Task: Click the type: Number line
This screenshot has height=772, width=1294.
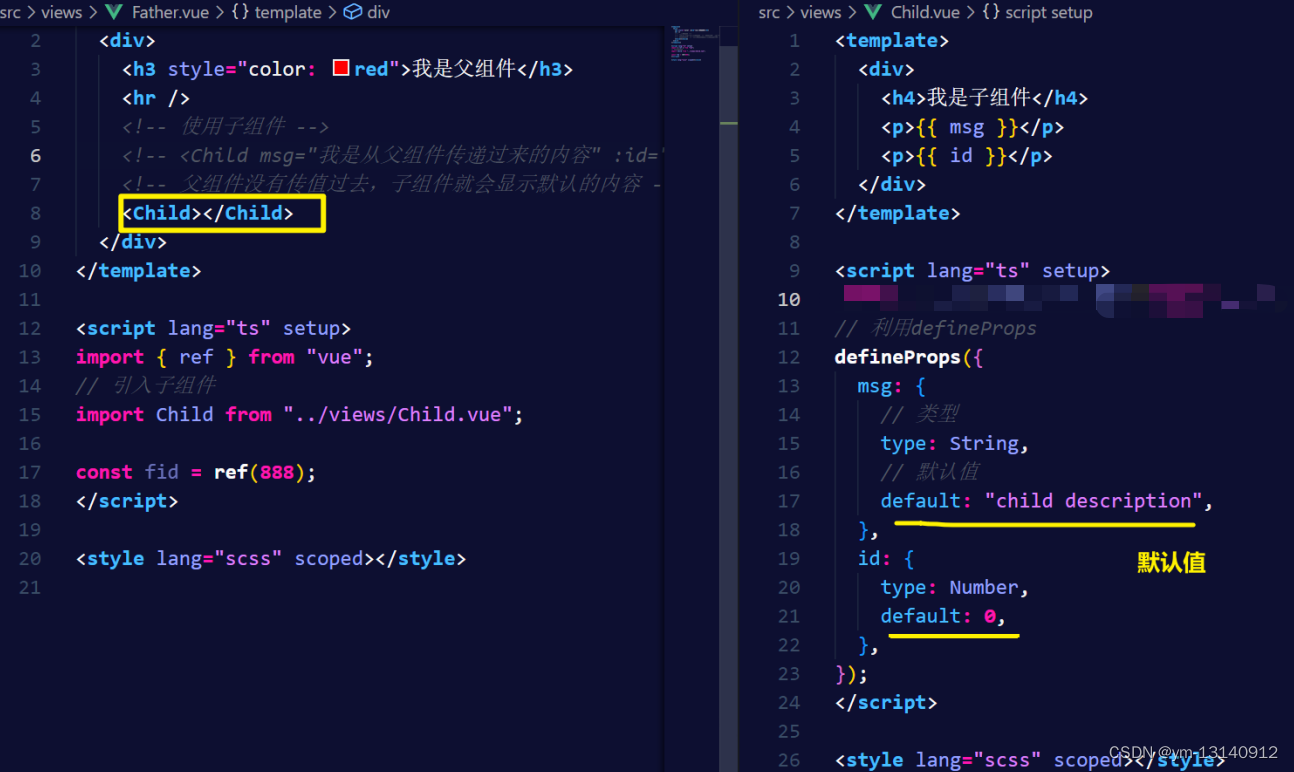Action: (x=955, y=587)
